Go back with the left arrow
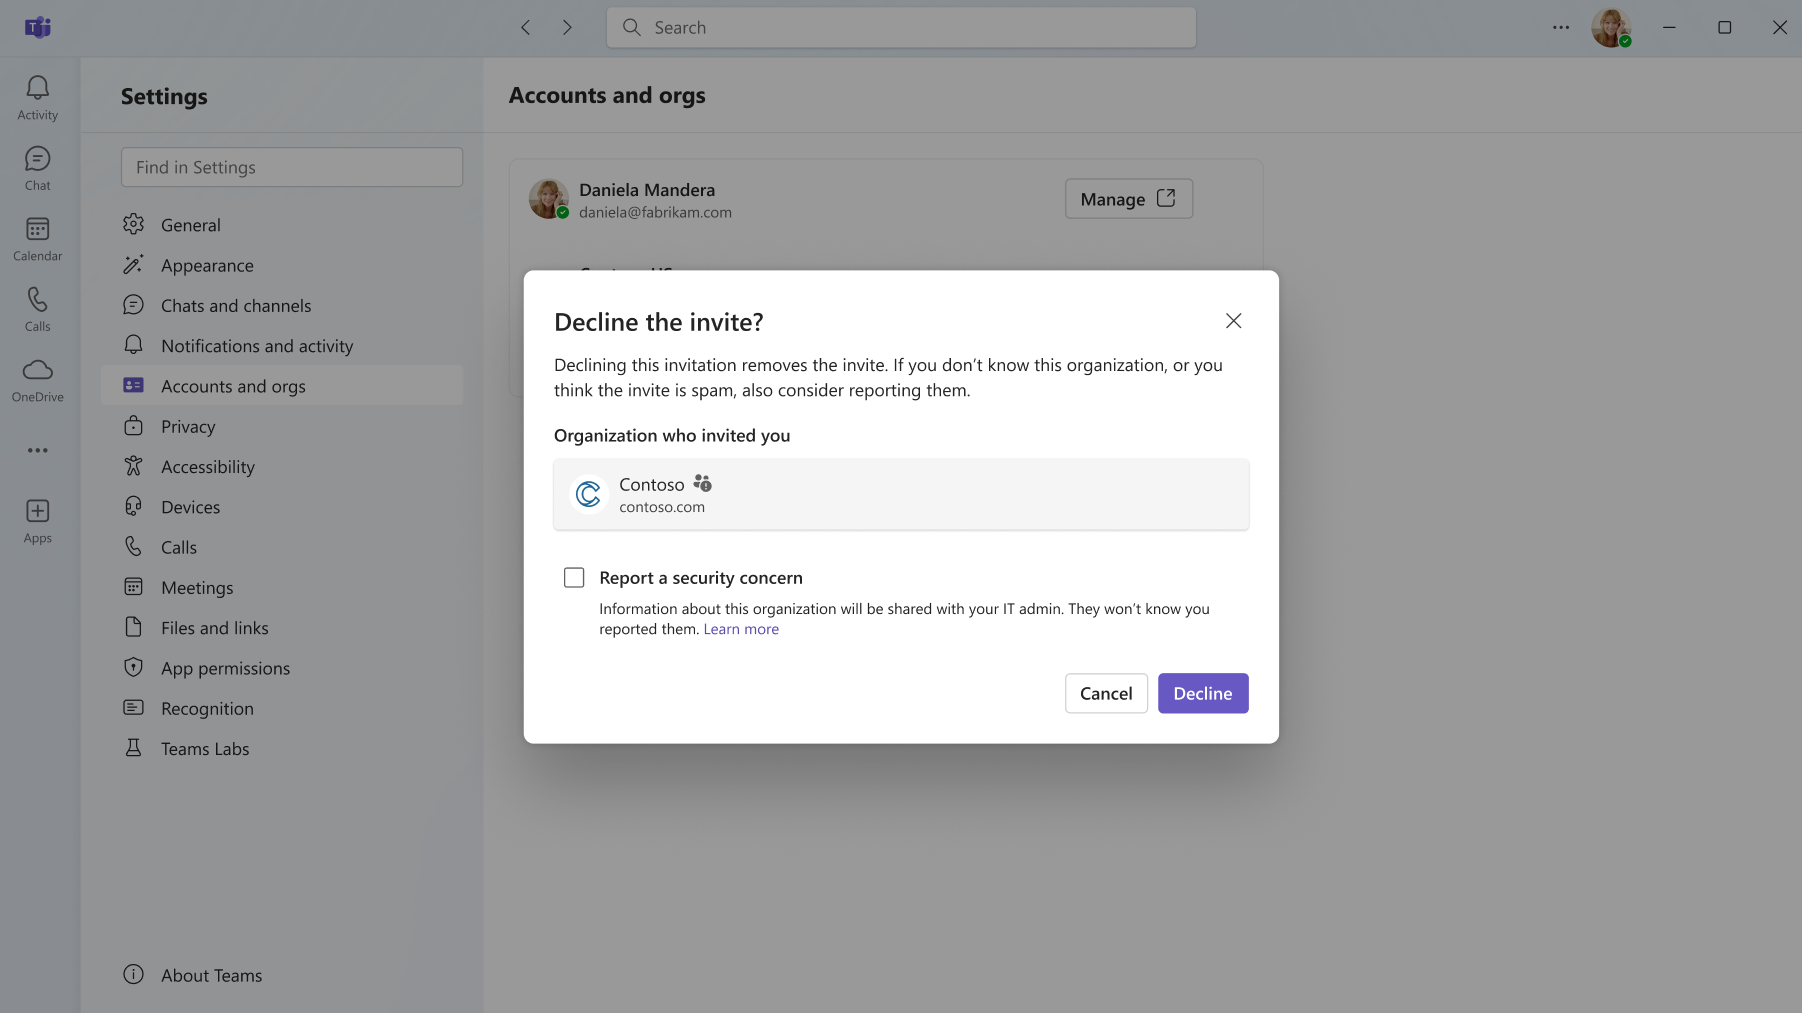Image resolution: width=1802 pixels, height=1013 pixels. 526,28
